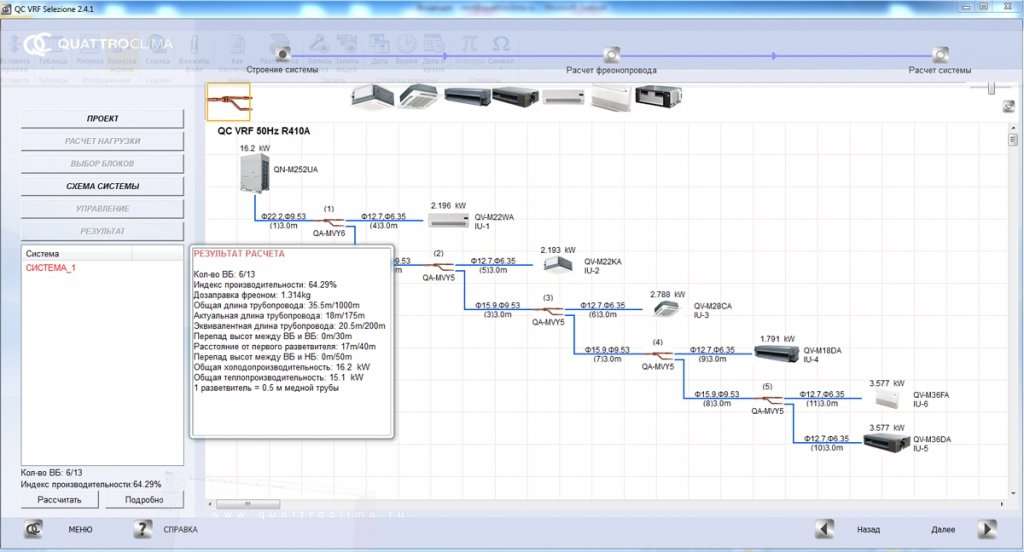Open the УПРАВЛЕНИЕ section

click(x=103, y=209)
